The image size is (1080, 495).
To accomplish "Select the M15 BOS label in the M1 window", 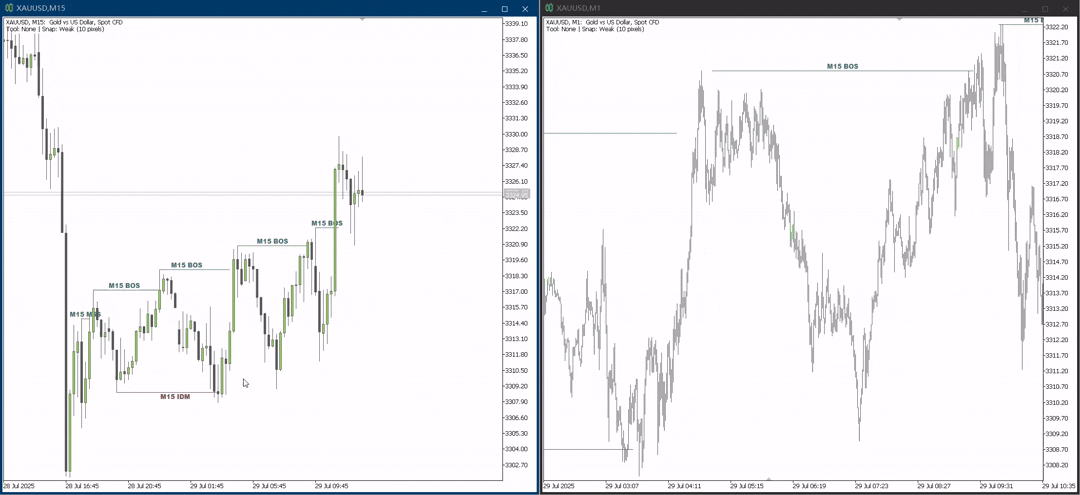I will pos(842,67).
